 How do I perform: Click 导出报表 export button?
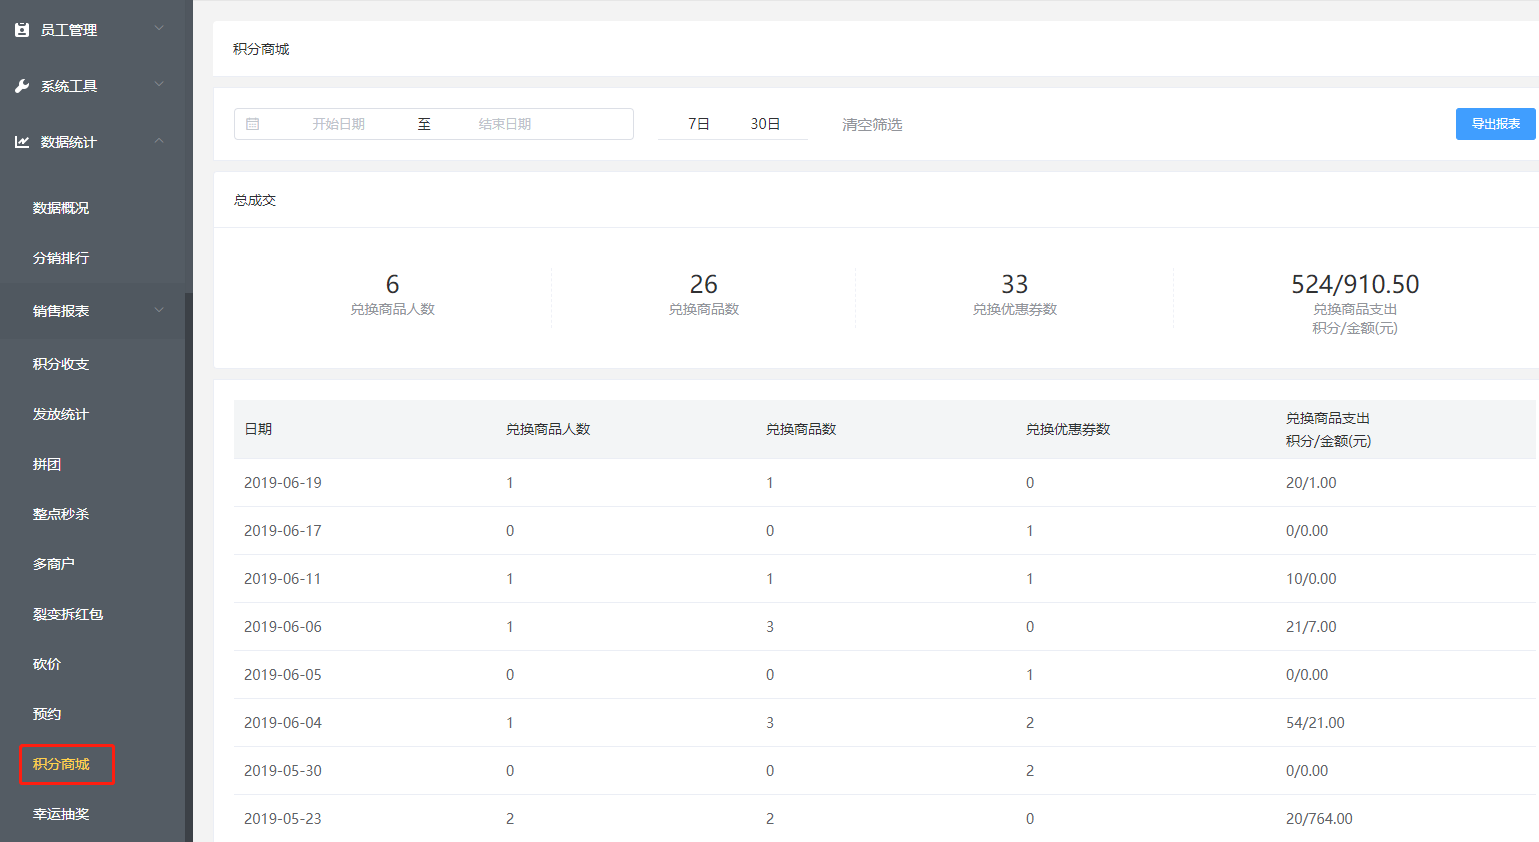pos(1495,124)
